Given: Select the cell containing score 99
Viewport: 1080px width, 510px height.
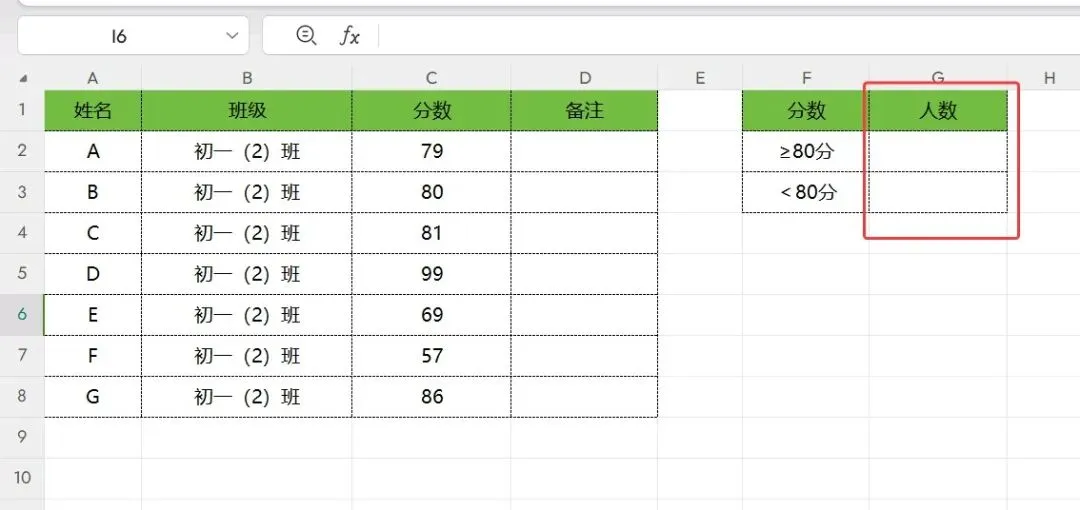Looking at the screenshot, I should click(x=431, y=274).
